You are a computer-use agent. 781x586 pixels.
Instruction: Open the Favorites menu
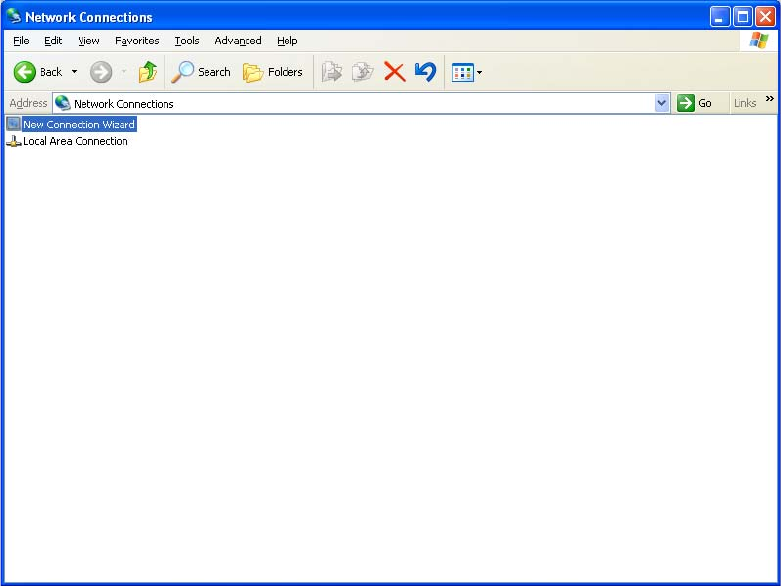(x=137, y=41)
